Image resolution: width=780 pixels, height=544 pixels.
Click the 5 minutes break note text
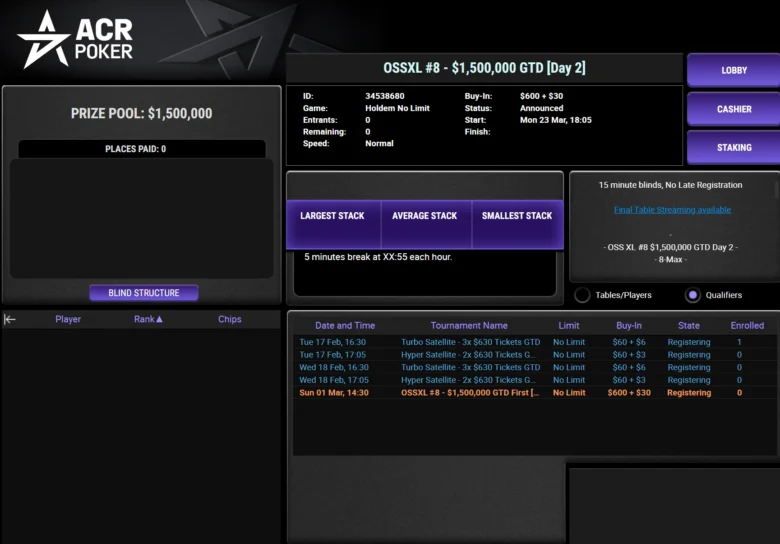tap(378, 257)
